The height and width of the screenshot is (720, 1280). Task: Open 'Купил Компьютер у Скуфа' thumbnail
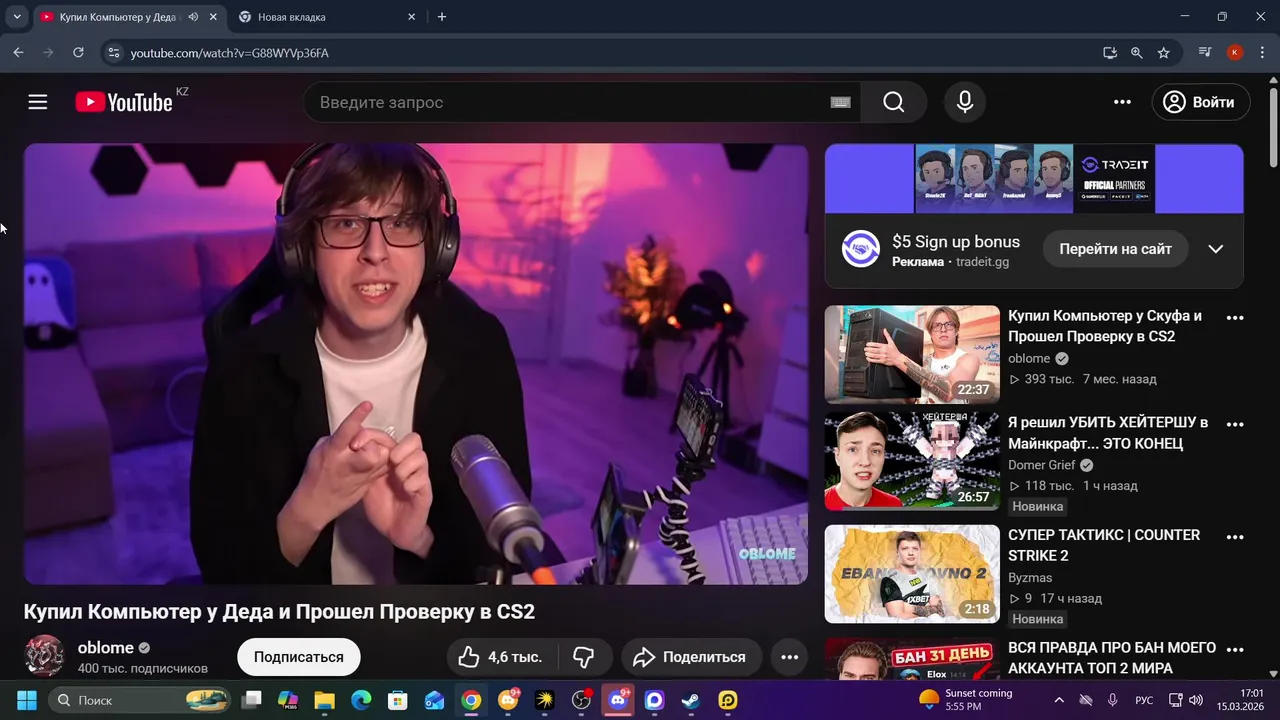pyautogui.click(x=912, y=354)
